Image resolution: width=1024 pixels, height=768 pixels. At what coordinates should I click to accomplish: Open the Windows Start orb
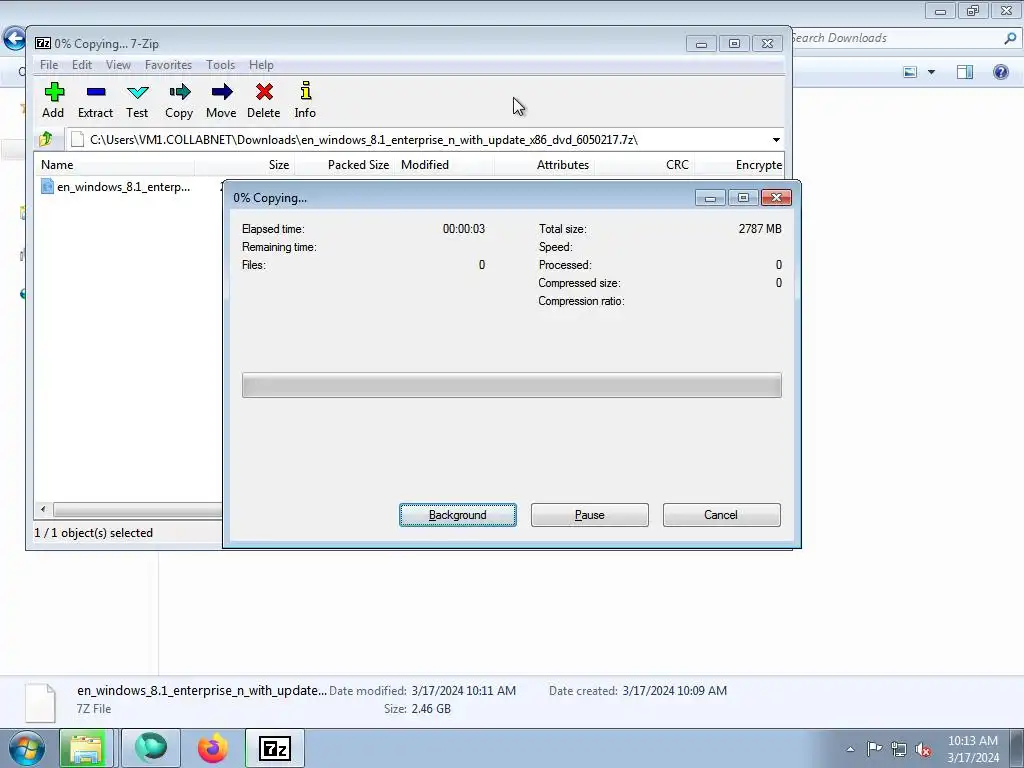coord(27,748)
